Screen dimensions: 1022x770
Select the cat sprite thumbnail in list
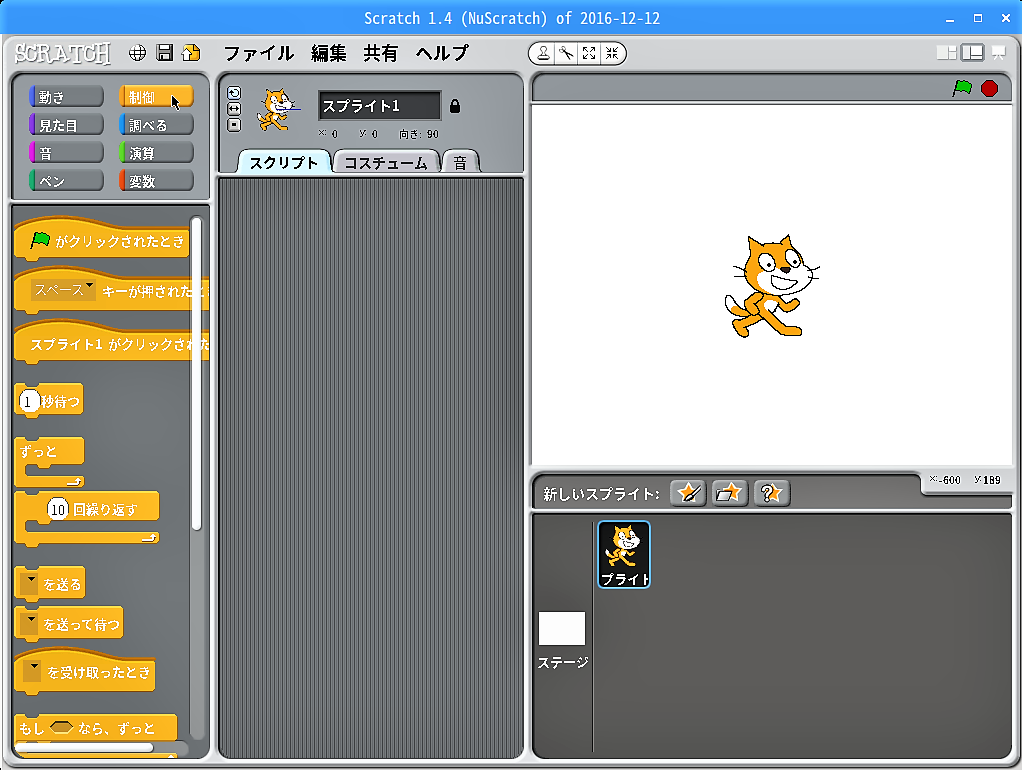624,554
